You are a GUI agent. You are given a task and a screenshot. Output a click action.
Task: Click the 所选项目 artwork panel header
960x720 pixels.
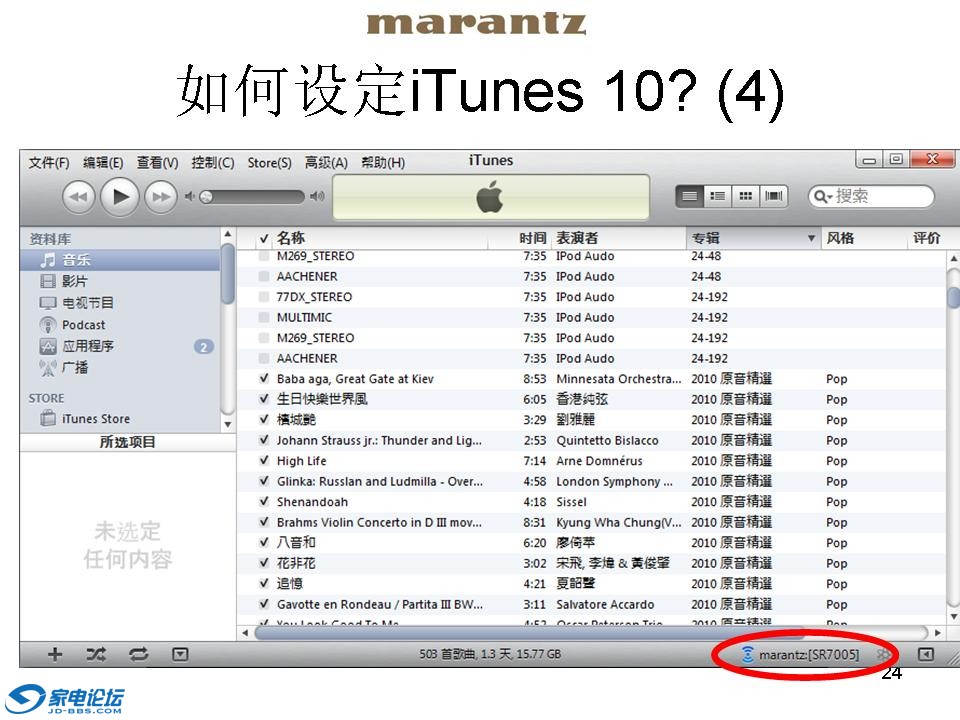click(x=127, y=442)
